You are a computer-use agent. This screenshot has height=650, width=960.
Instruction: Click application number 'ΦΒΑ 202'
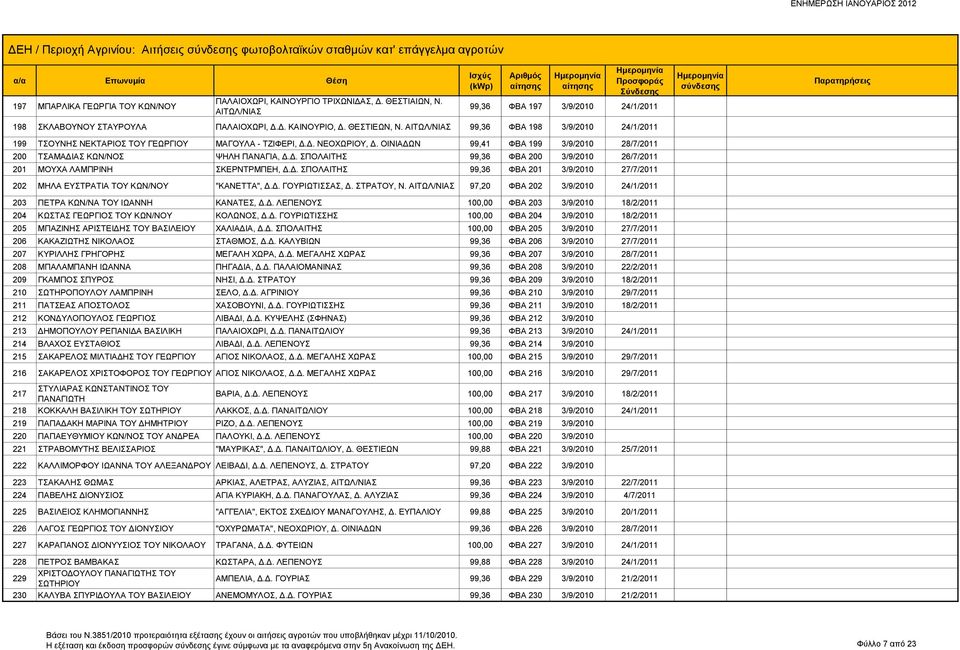(525, 186)
